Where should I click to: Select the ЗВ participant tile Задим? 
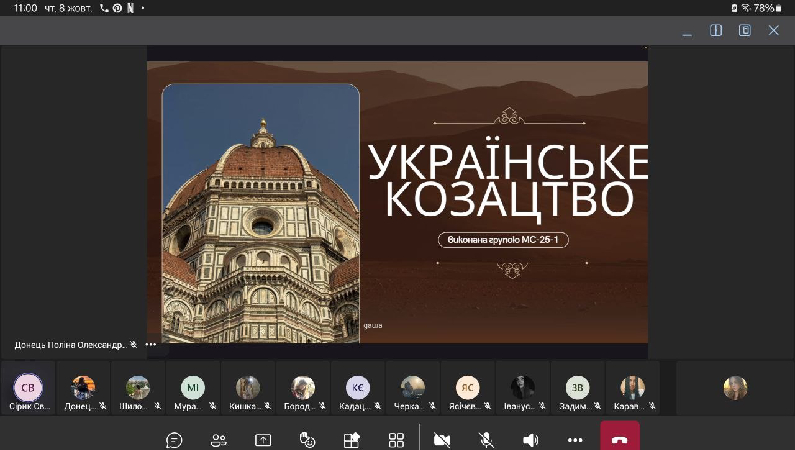pyautogui.click(x=577, y=388)
